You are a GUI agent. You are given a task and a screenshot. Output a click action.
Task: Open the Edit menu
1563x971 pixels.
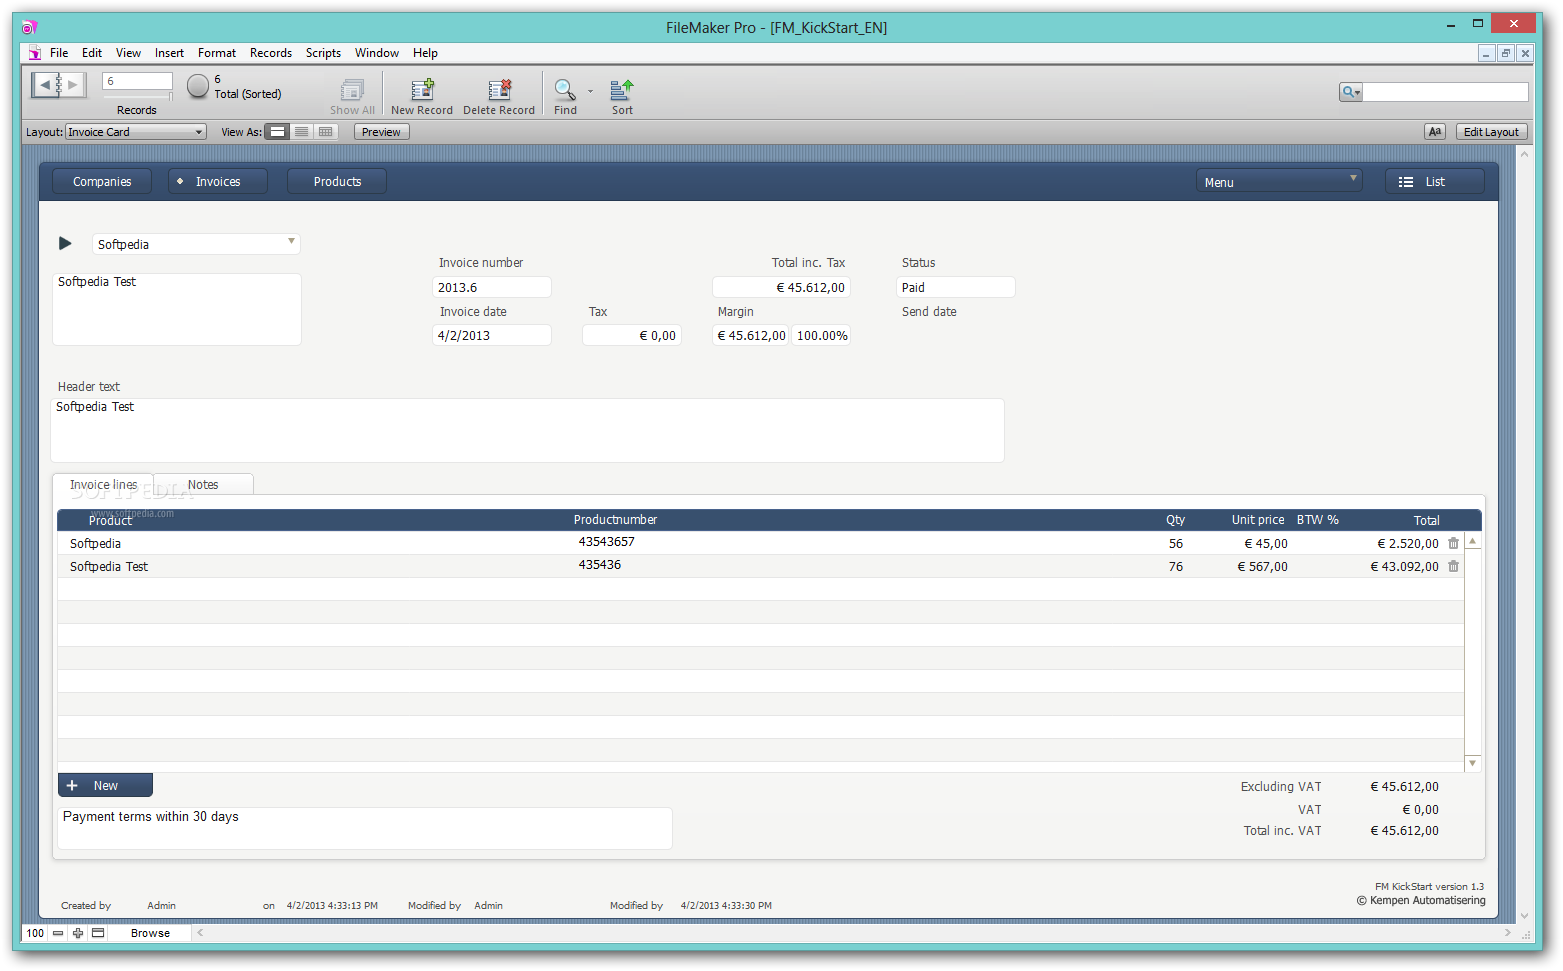click(x=92, y=53)
